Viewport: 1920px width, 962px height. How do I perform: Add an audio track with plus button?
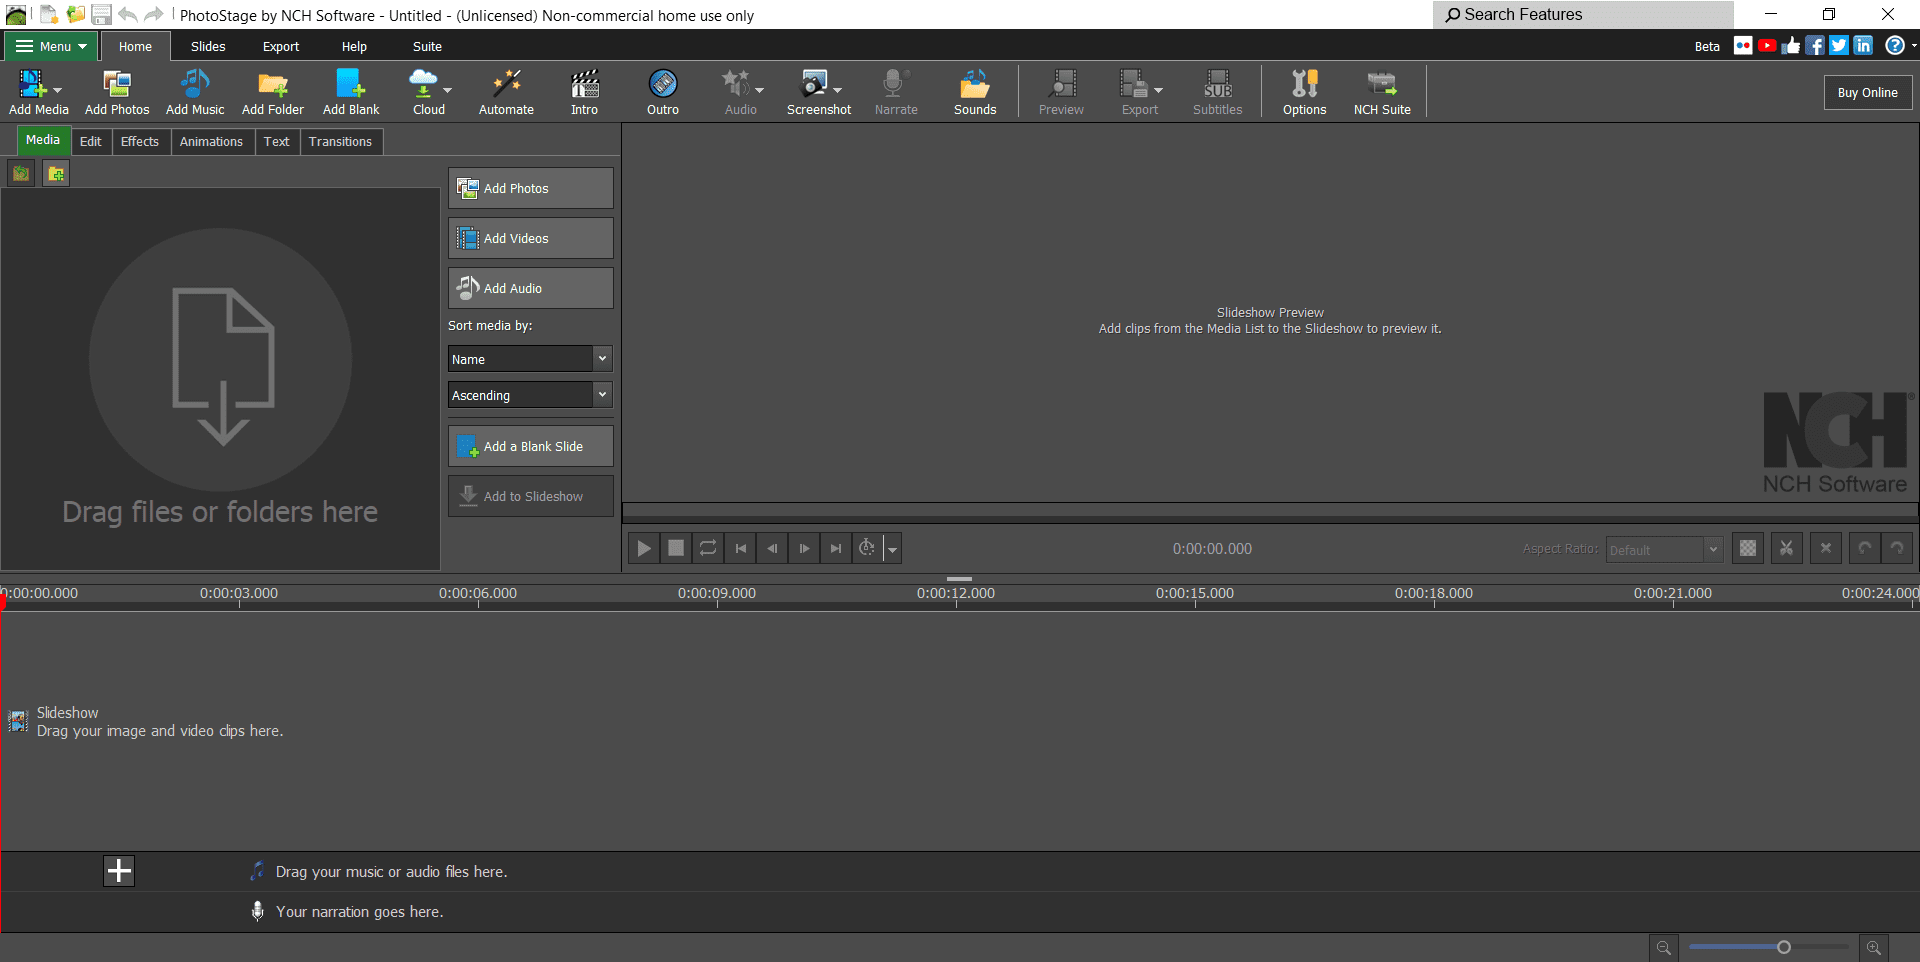119,871
